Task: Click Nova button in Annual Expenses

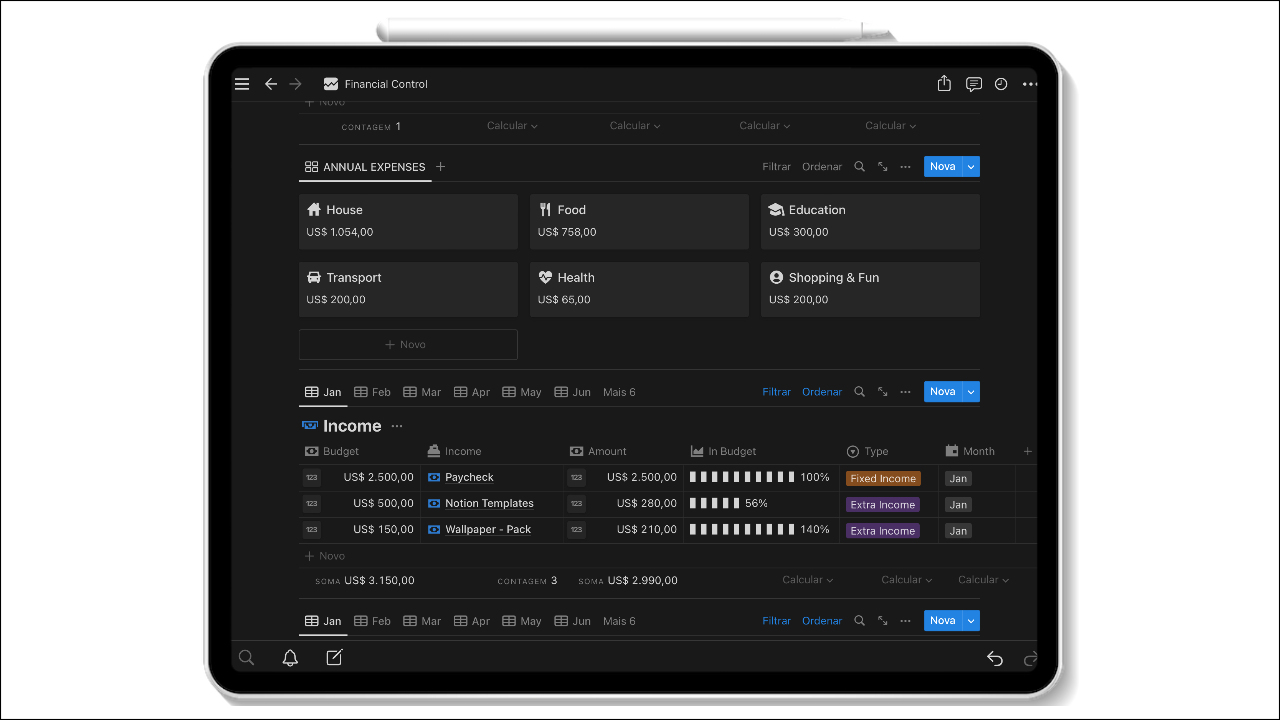Action: pyautogui.click(x=943, y=167)
